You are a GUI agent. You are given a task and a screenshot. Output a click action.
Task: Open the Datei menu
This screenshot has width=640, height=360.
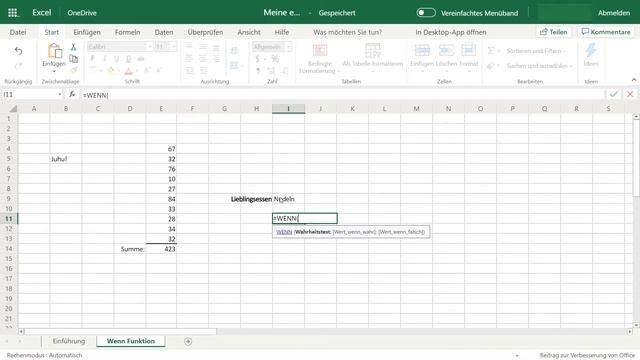click(18, 32)
